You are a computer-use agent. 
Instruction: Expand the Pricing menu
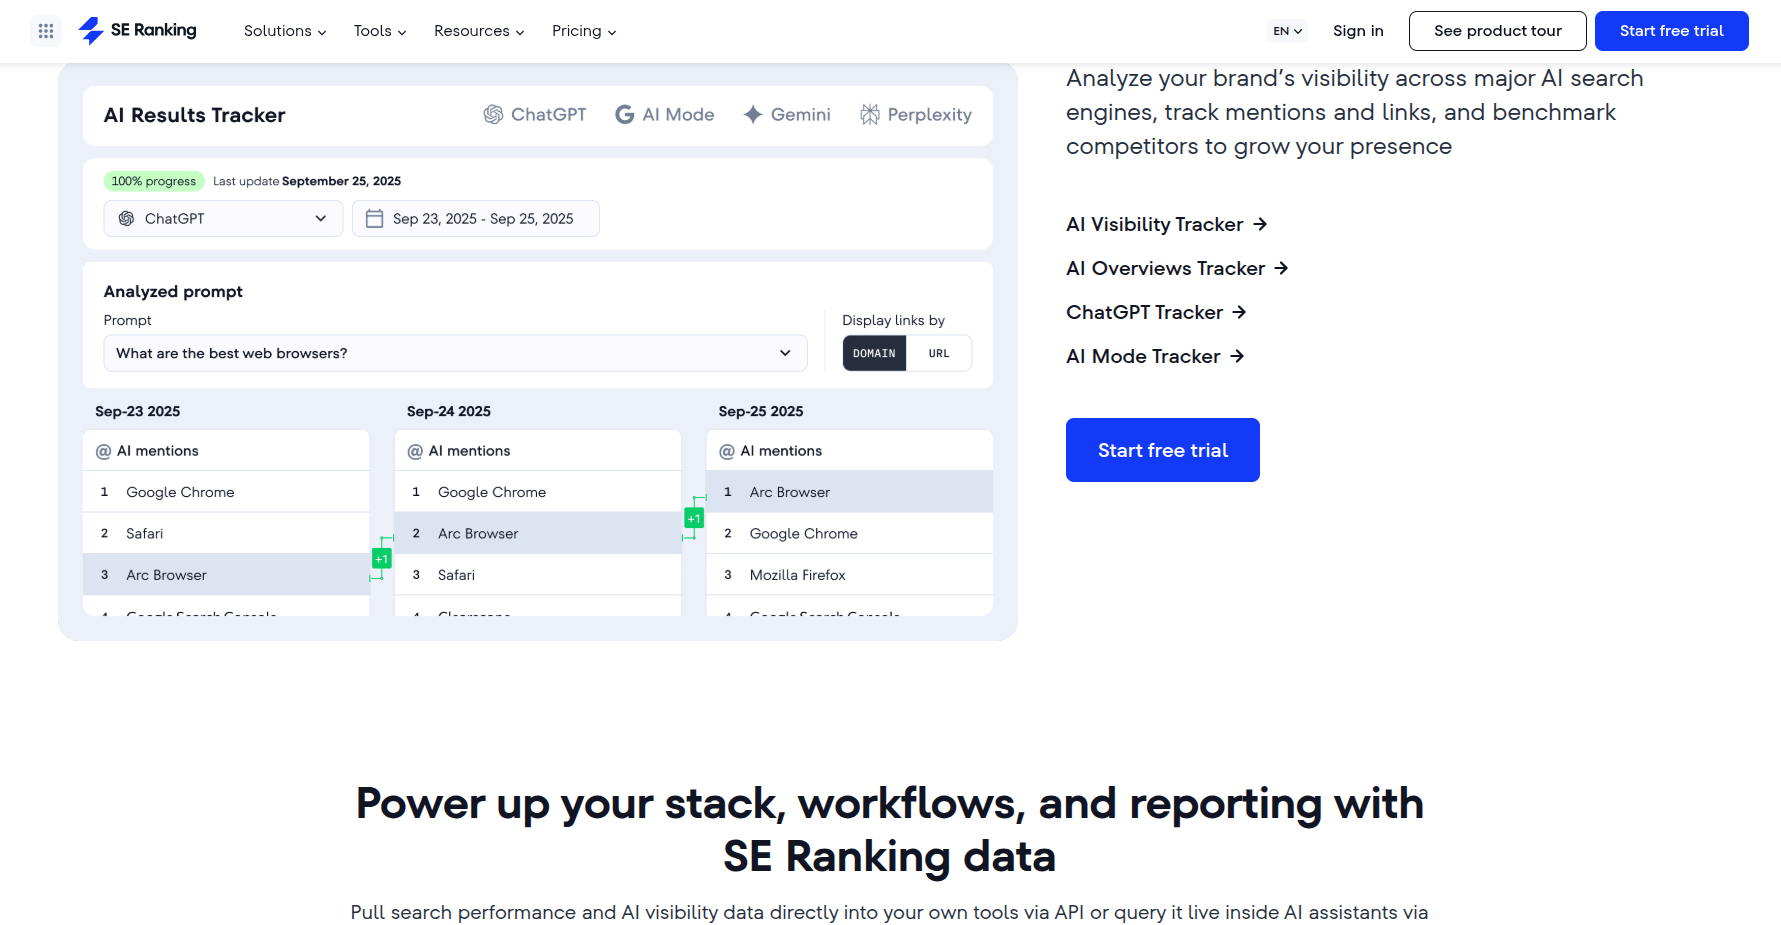coord(584,31)
